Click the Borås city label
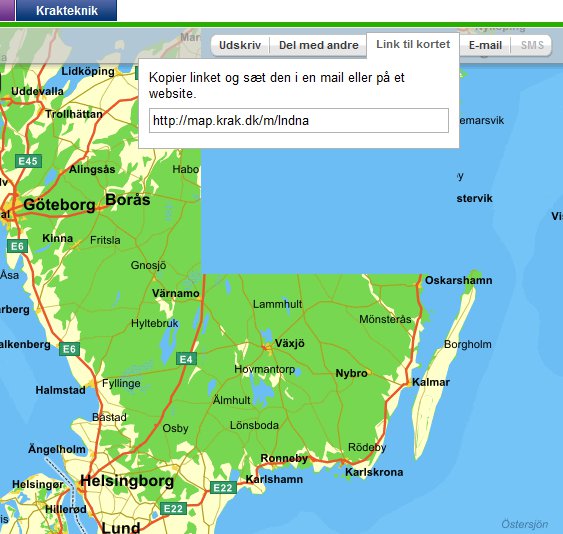The width and height of the screenshot is (563, 534). (x=127, y=200)
